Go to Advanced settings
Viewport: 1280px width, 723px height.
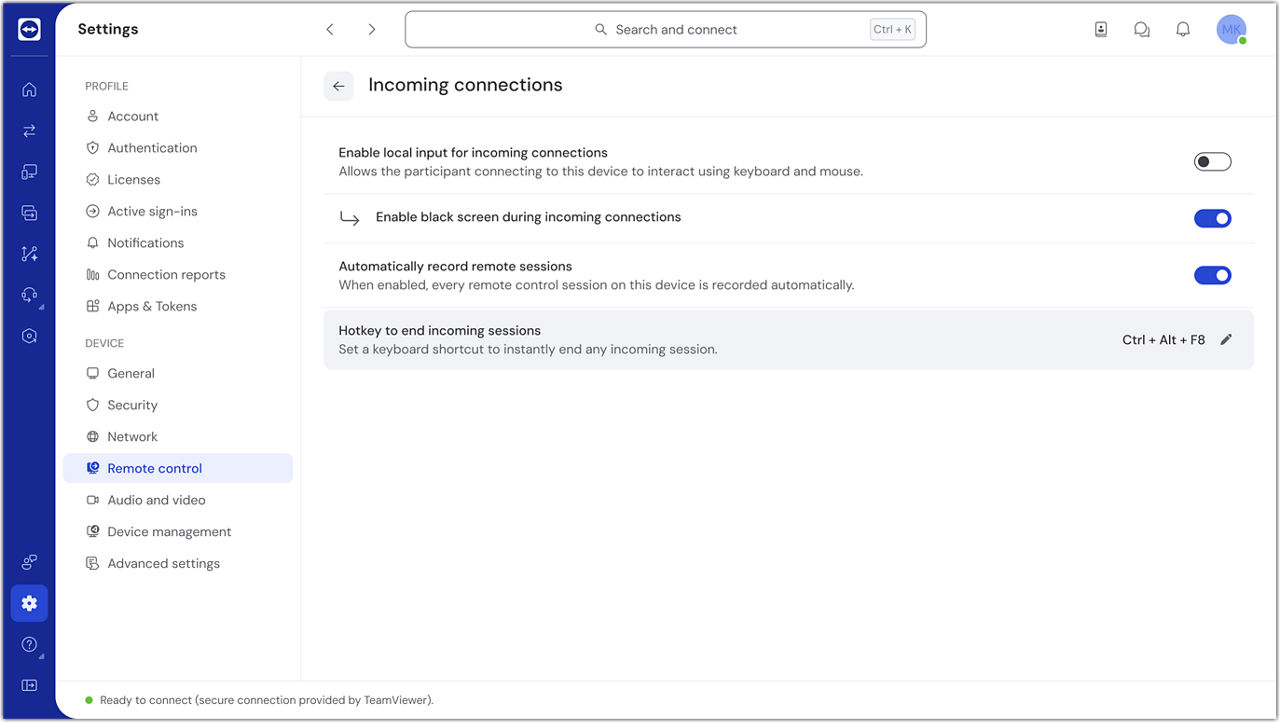pyautogui.click(x=163, y=564)
